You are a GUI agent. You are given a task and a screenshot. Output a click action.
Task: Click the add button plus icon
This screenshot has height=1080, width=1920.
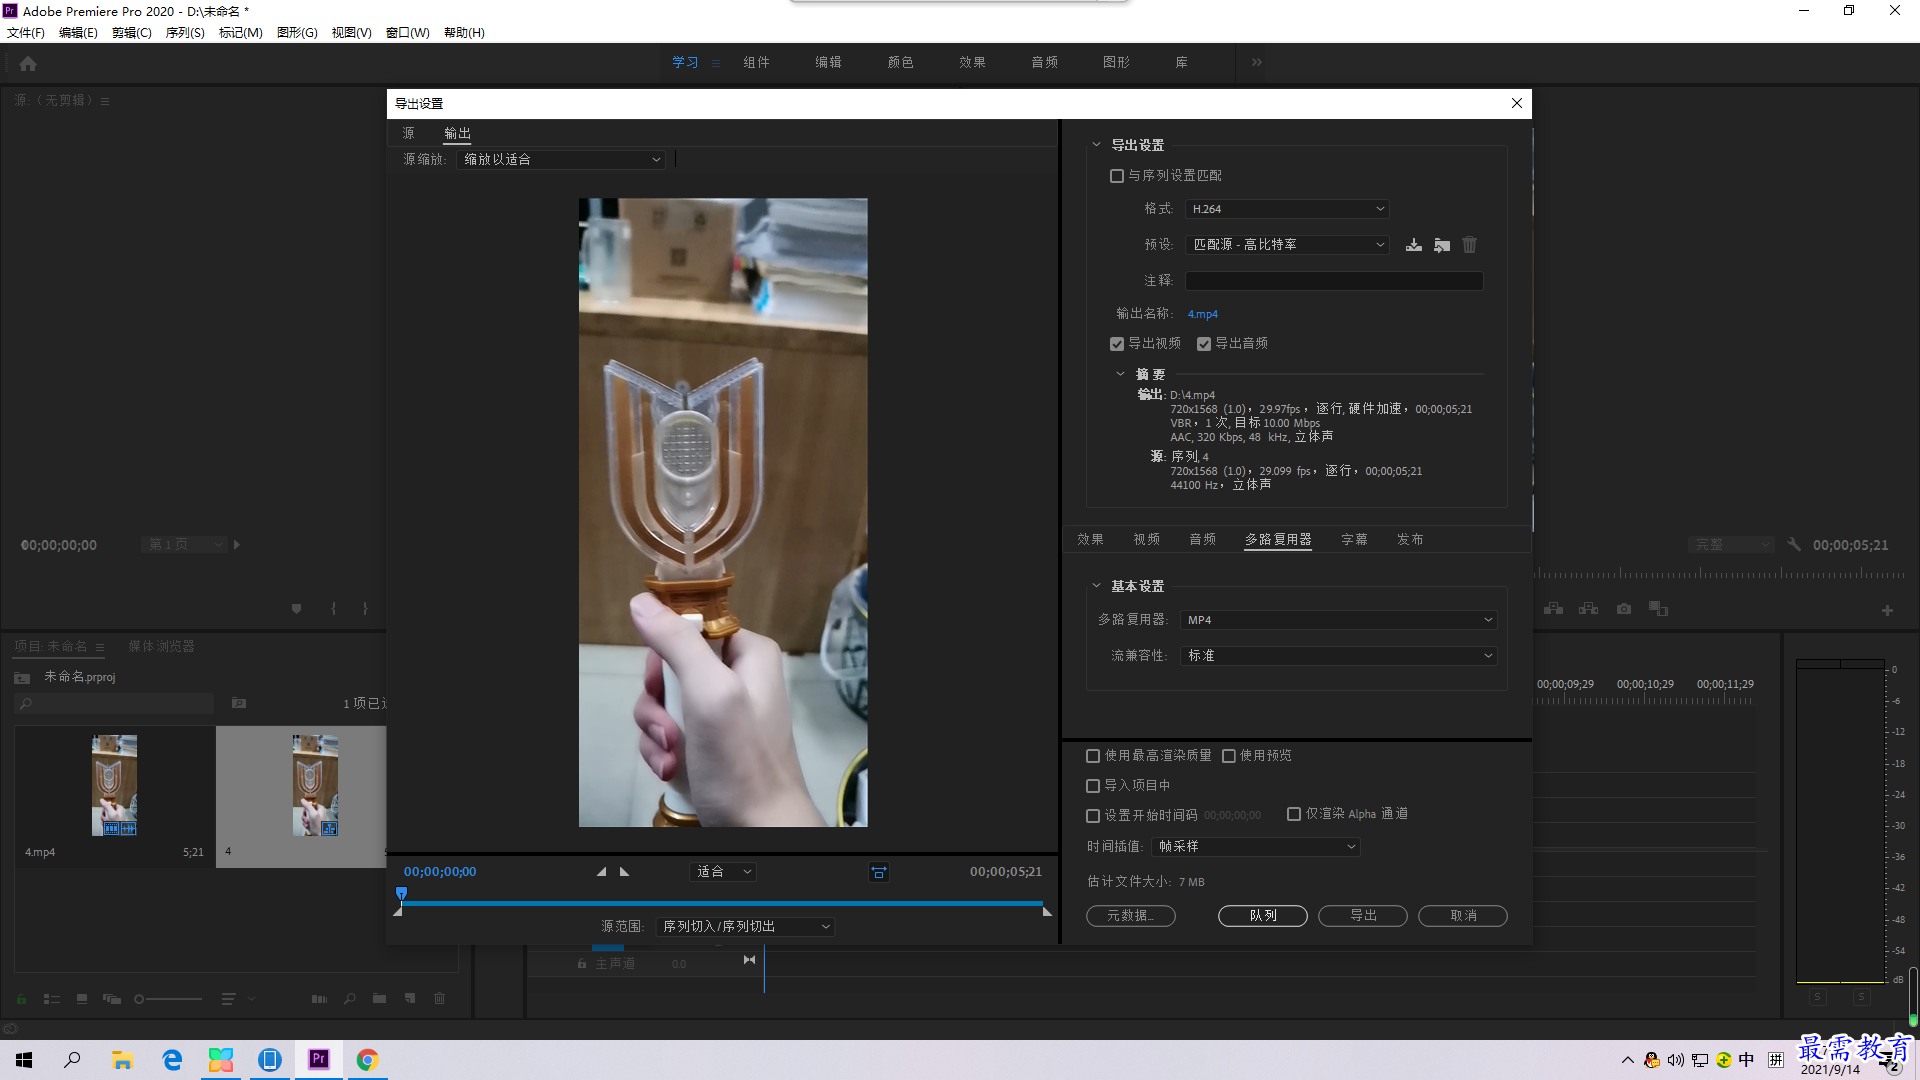[1887, 610]
